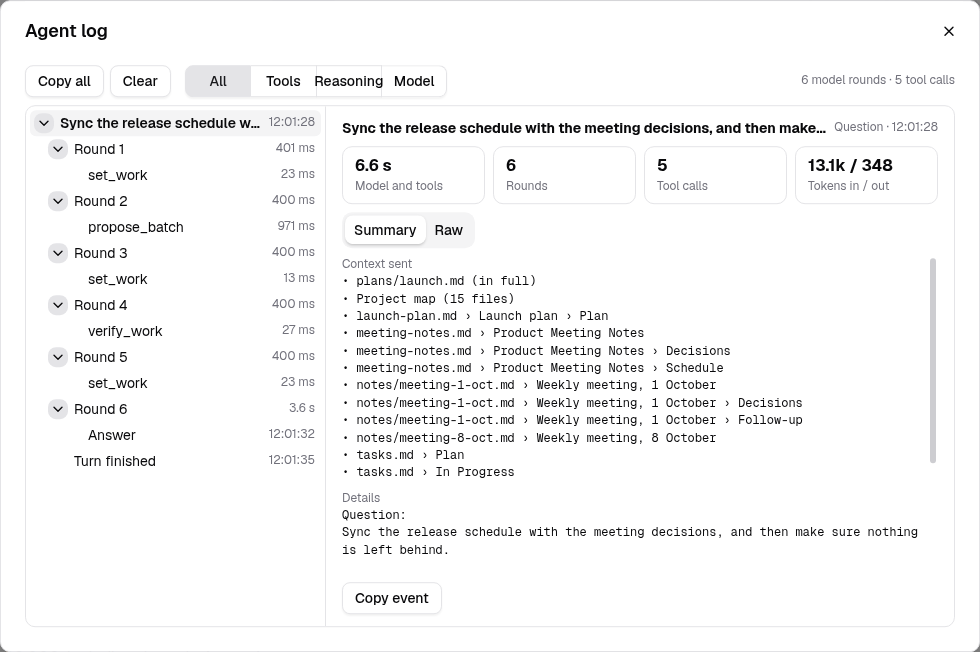Clear the agent log
Viewport: 980px width, 652px height.
tap(140, 81)
